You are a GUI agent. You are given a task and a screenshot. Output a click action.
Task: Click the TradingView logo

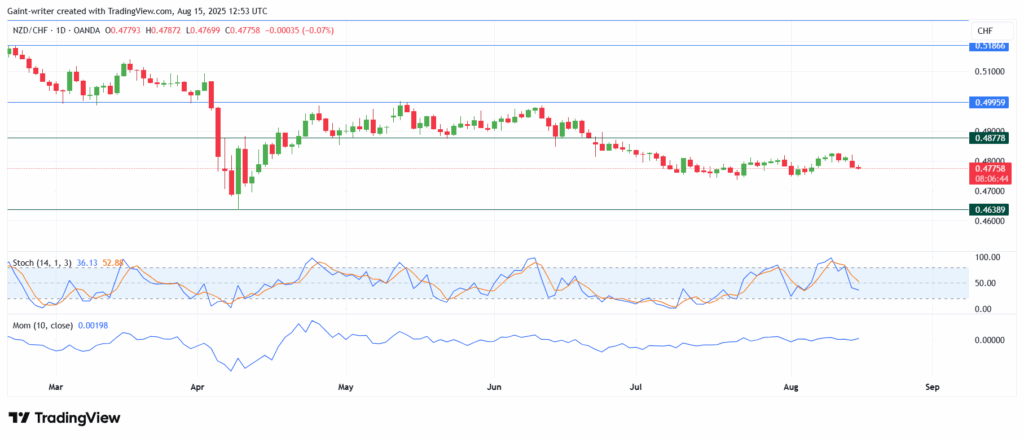pyautogui.click(x=64, y=418)
